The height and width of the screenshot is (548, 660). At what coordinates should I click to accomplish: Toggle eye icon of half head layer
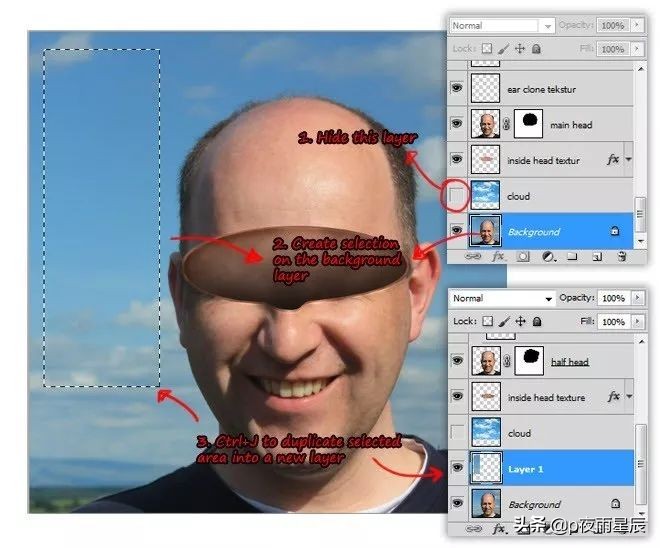458,360
